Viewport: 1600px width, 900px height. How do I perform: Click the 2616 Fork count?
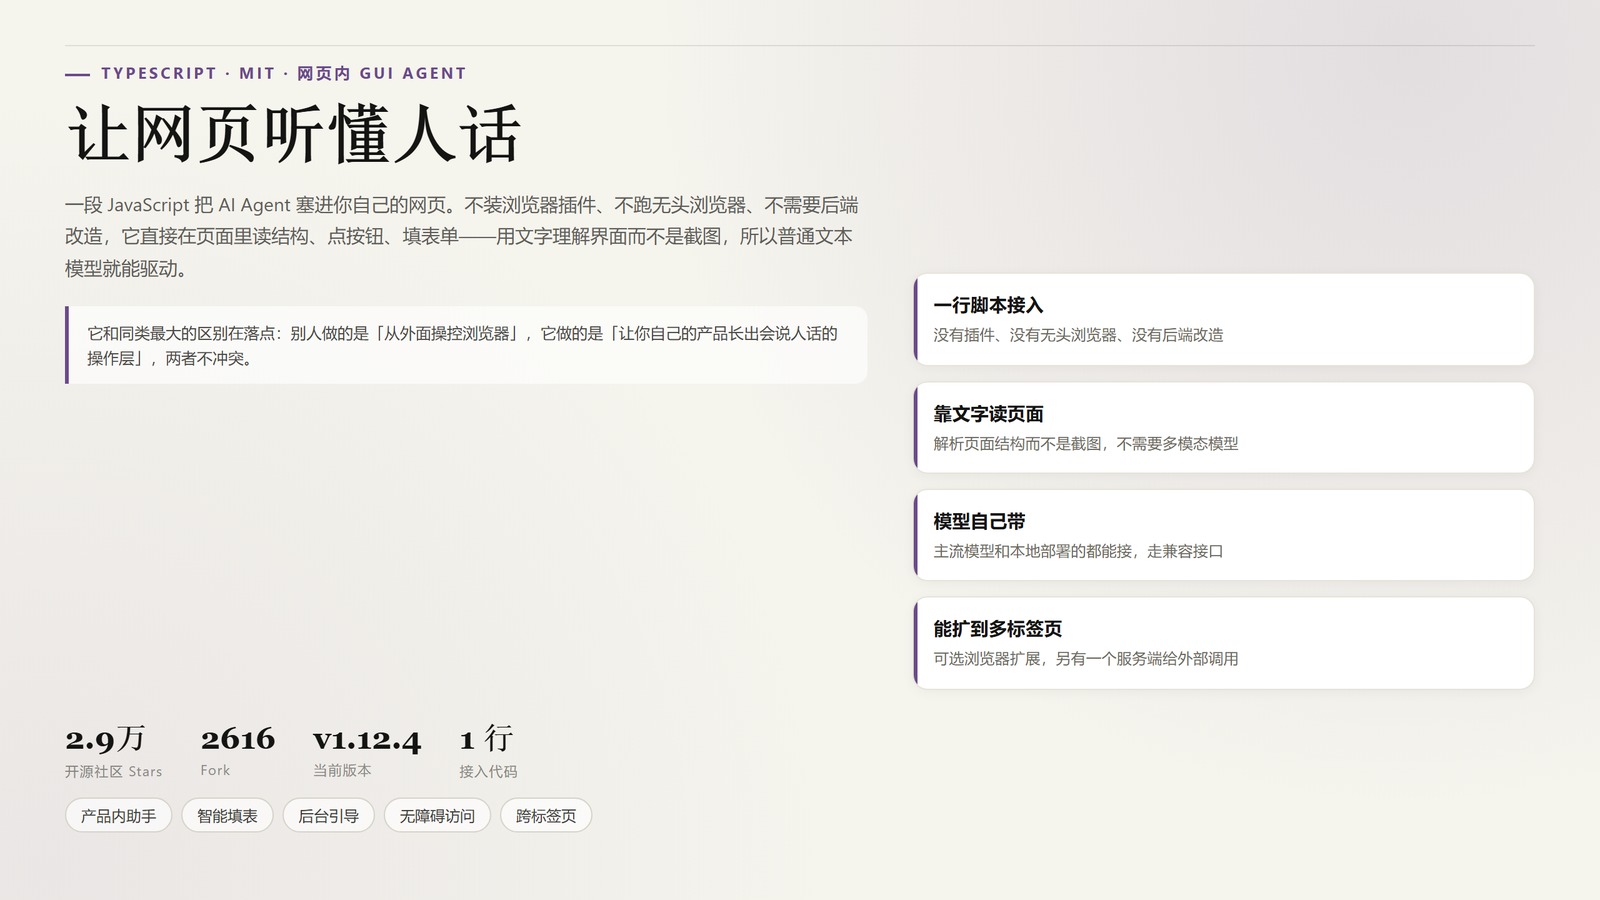[237, 739]
